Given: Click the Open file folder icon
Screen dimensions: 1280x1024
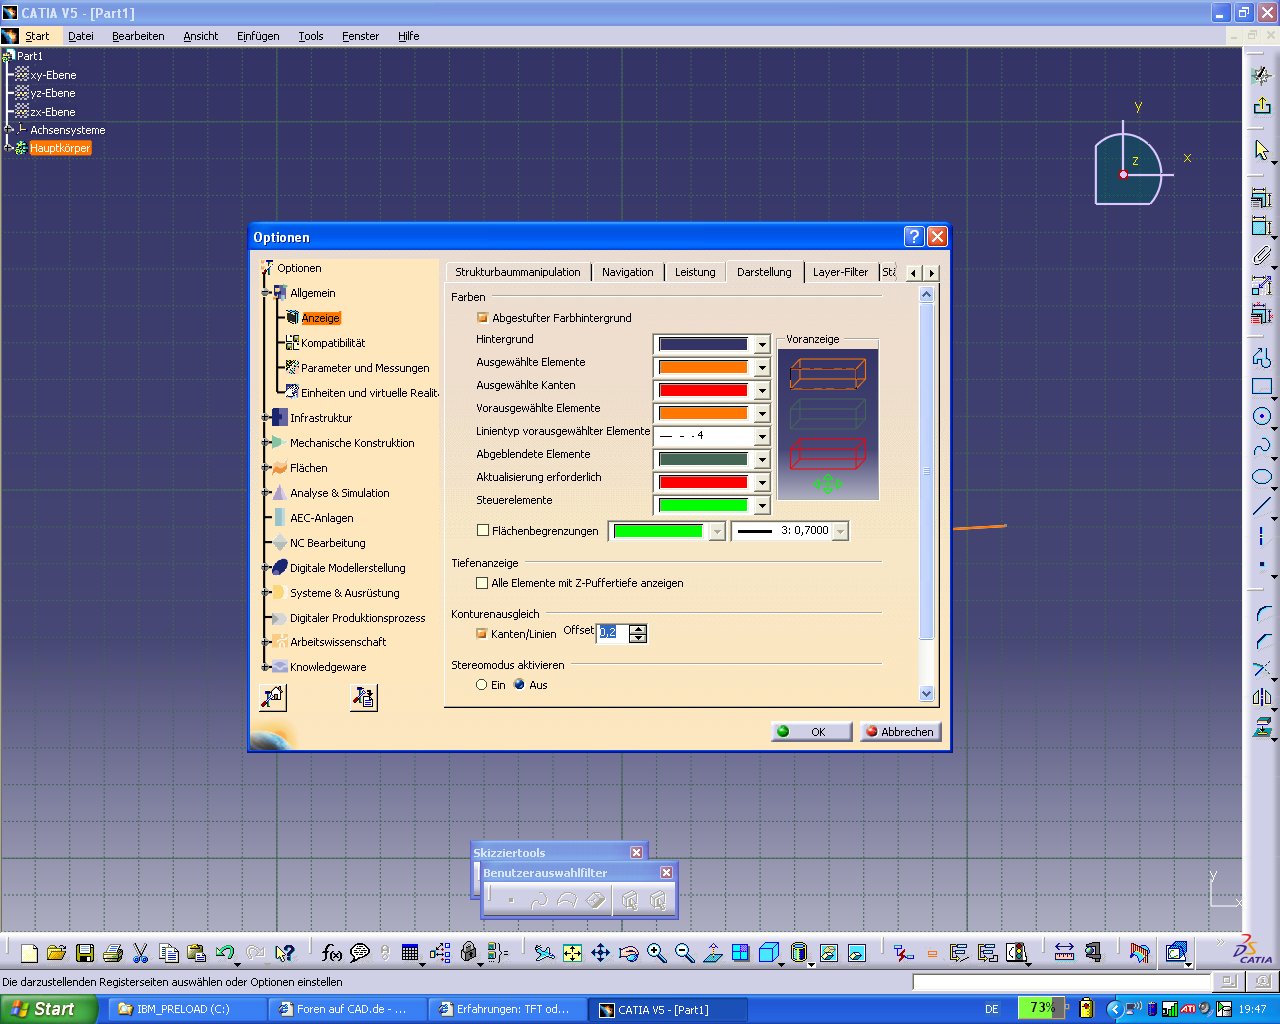Looking at the screenshot, I should tap(56, 953).
